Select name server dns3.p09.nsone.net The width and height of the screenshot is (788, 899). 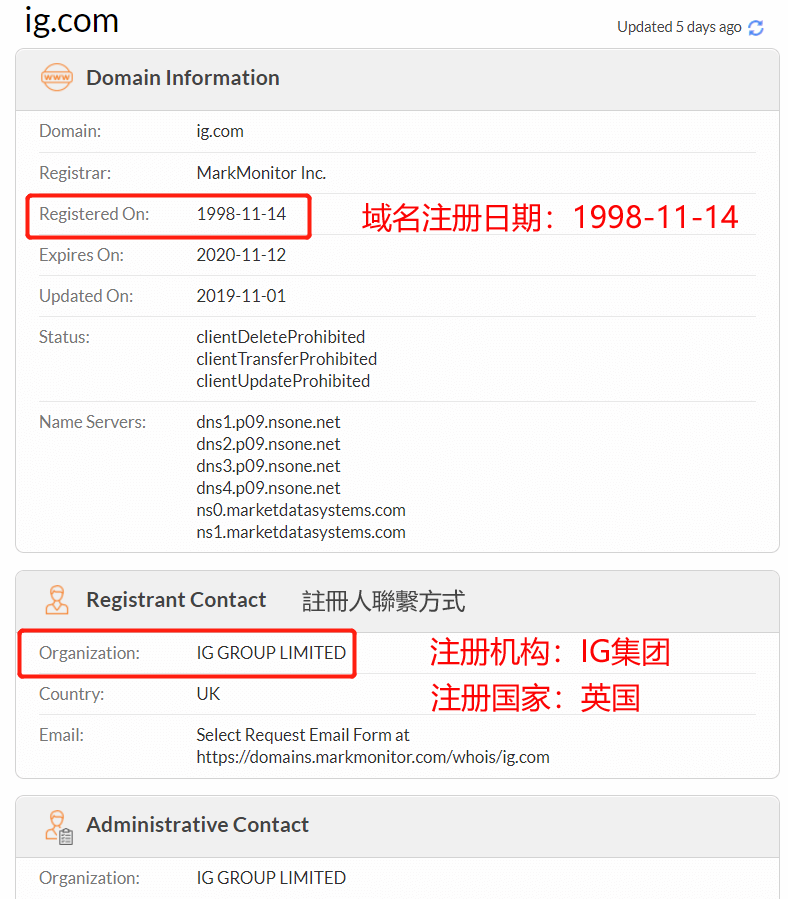(268, 466)
